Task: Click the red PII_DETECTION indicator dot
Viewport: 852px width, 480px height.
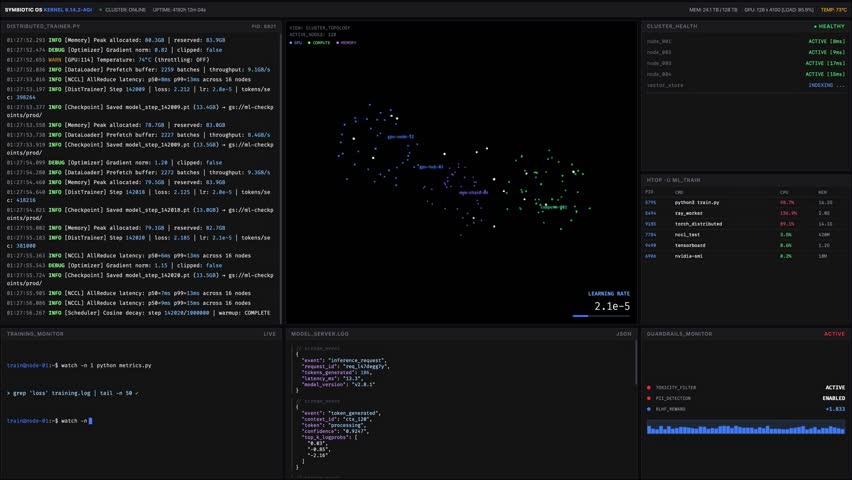Action: coord(649,398)
